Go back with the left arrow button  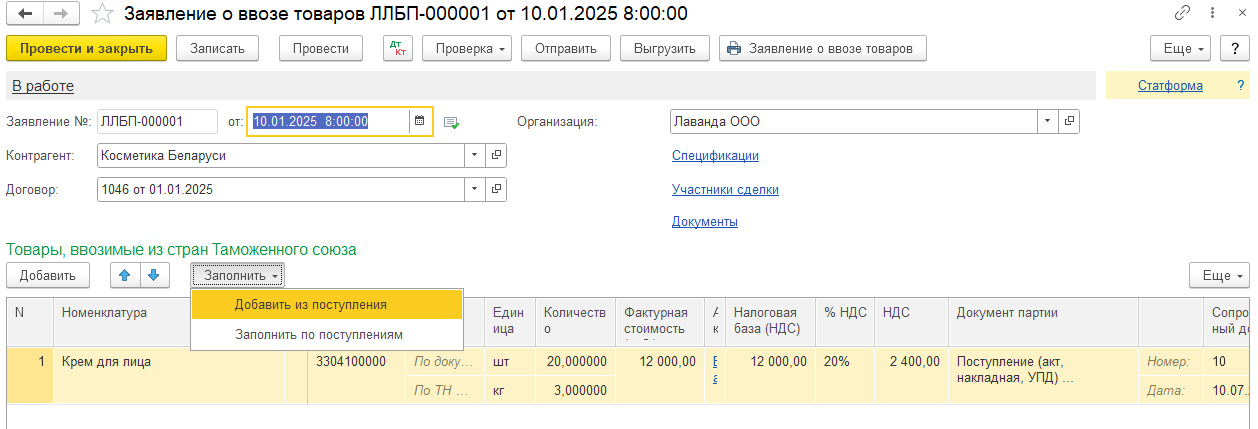point(25,14)
